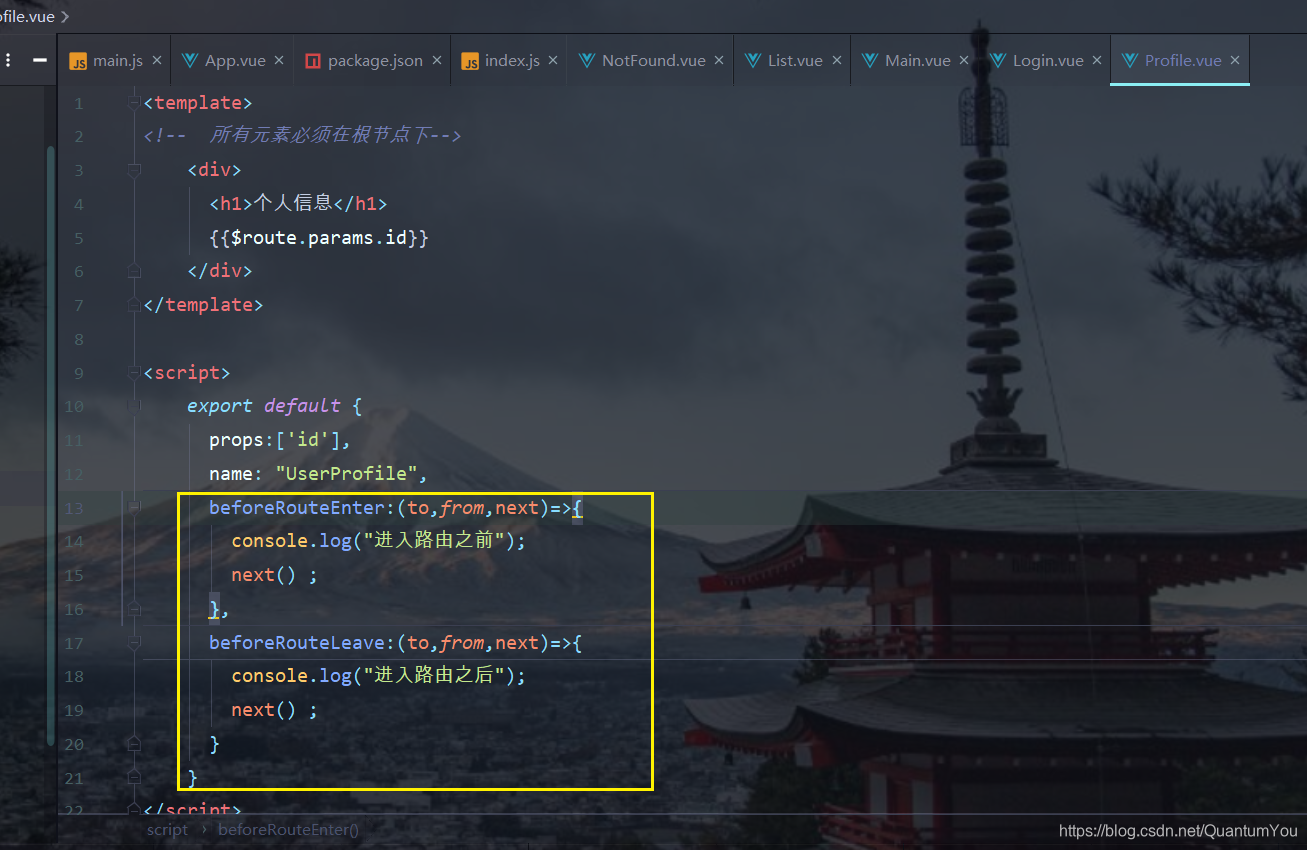Collapse beforeRouteLeave function on line 17
Viewport: 1307px width, 850px height.
133,642
